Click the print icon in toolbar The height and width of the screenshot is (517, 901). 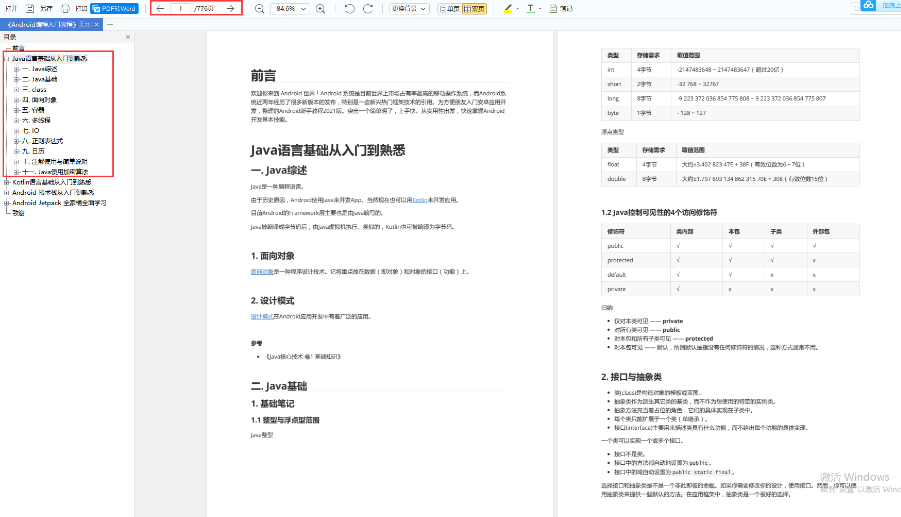click(x=65, y=8)
